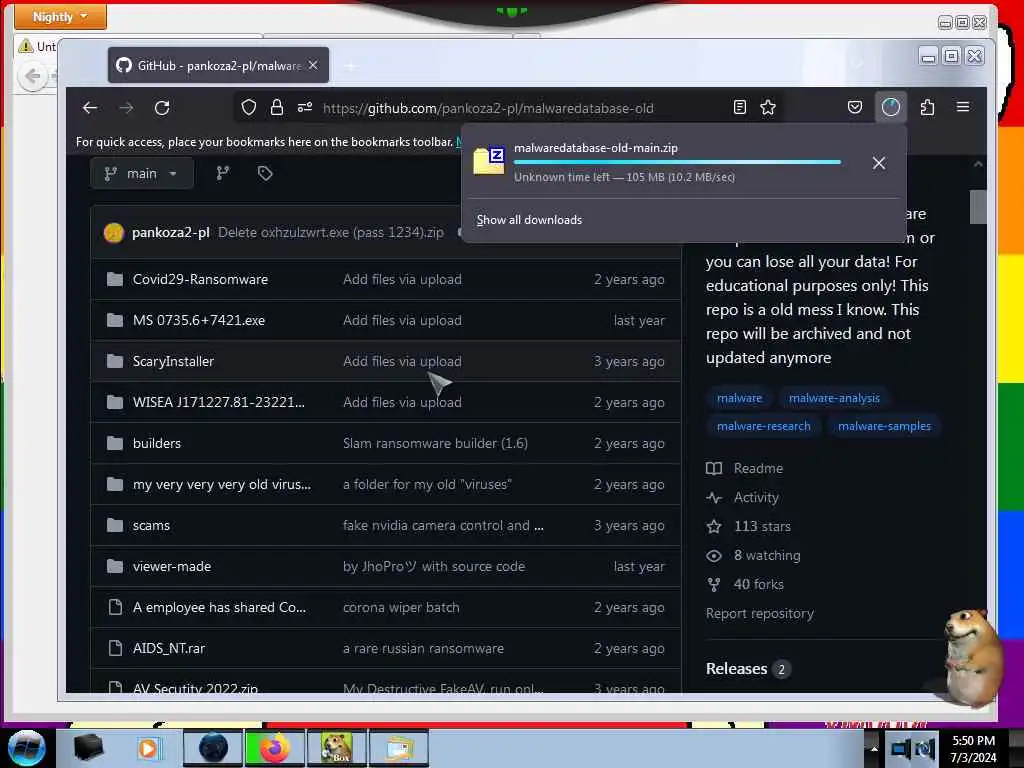Open the downloads toolbar button
The width and height of the screenshot is (1024, 768).
tap(891, 107)
